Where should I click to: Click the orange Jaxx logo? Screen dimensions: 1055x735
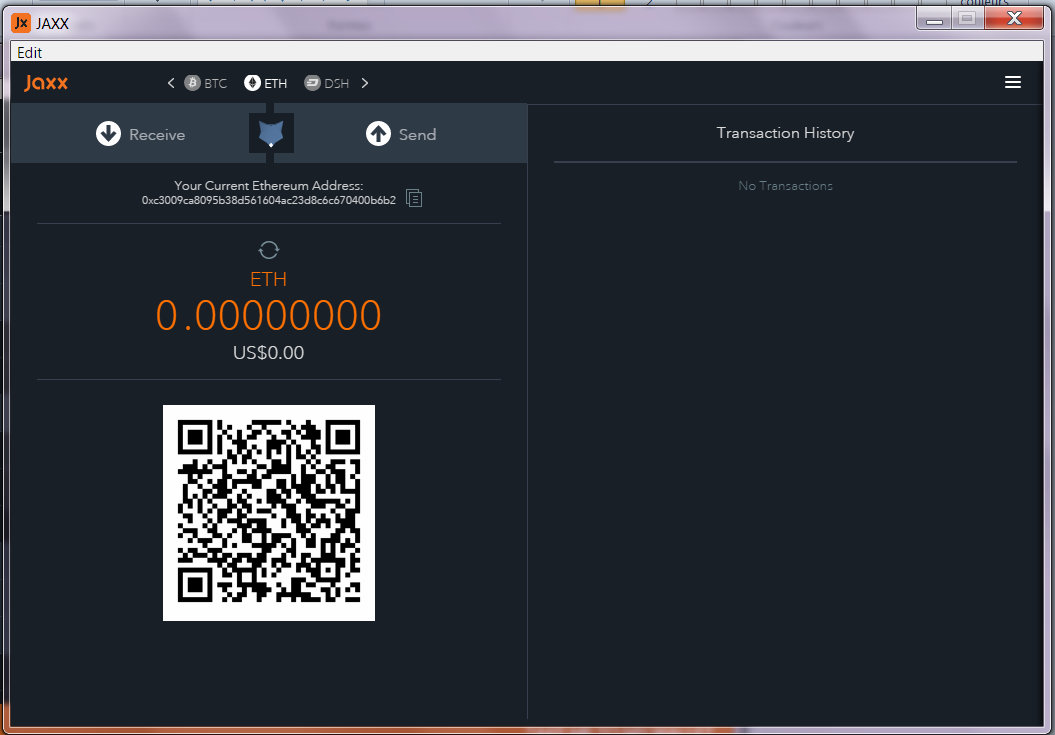(x=46, y=83)
